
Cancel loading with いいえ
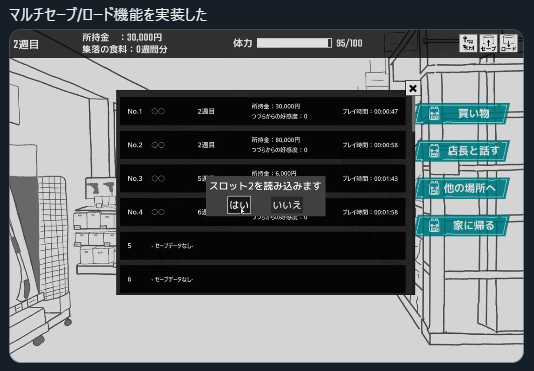tap(287, 205)
